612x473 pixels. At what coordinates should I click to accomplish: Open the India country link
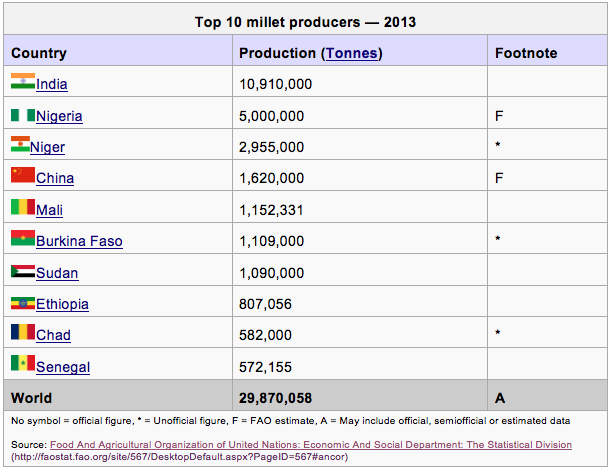52,85
